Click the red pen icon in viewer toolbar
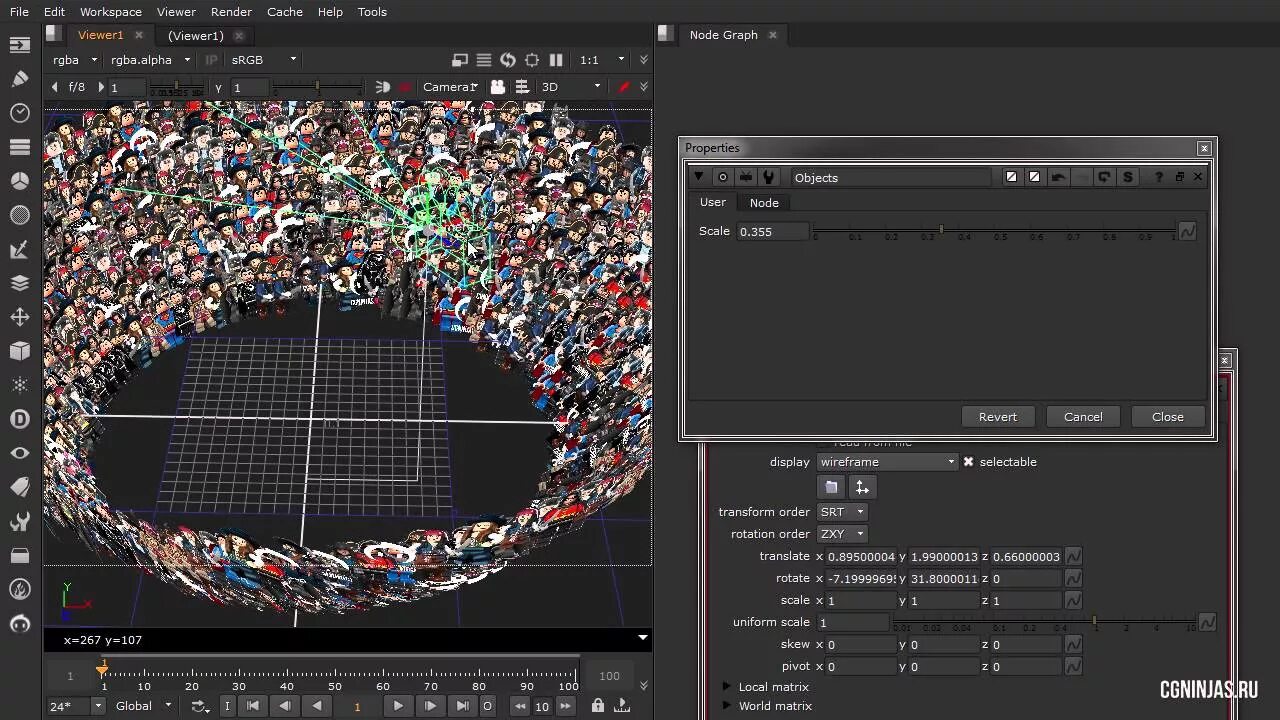Image resolution: width=1280 pixels, height=720 pixels. tap(624, 87)
